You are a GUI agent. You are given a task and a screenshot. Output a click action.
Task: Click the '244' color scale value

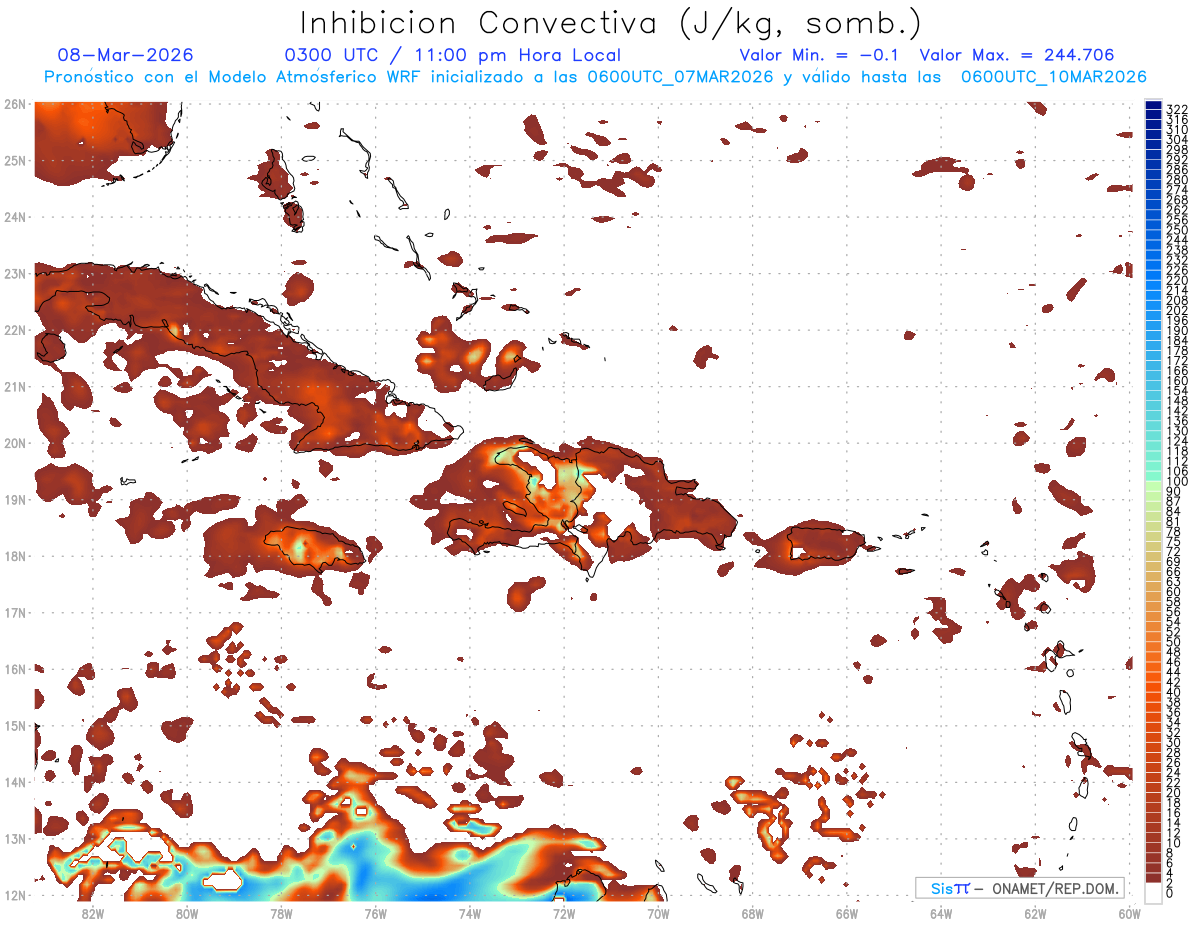click(1177, 240)
